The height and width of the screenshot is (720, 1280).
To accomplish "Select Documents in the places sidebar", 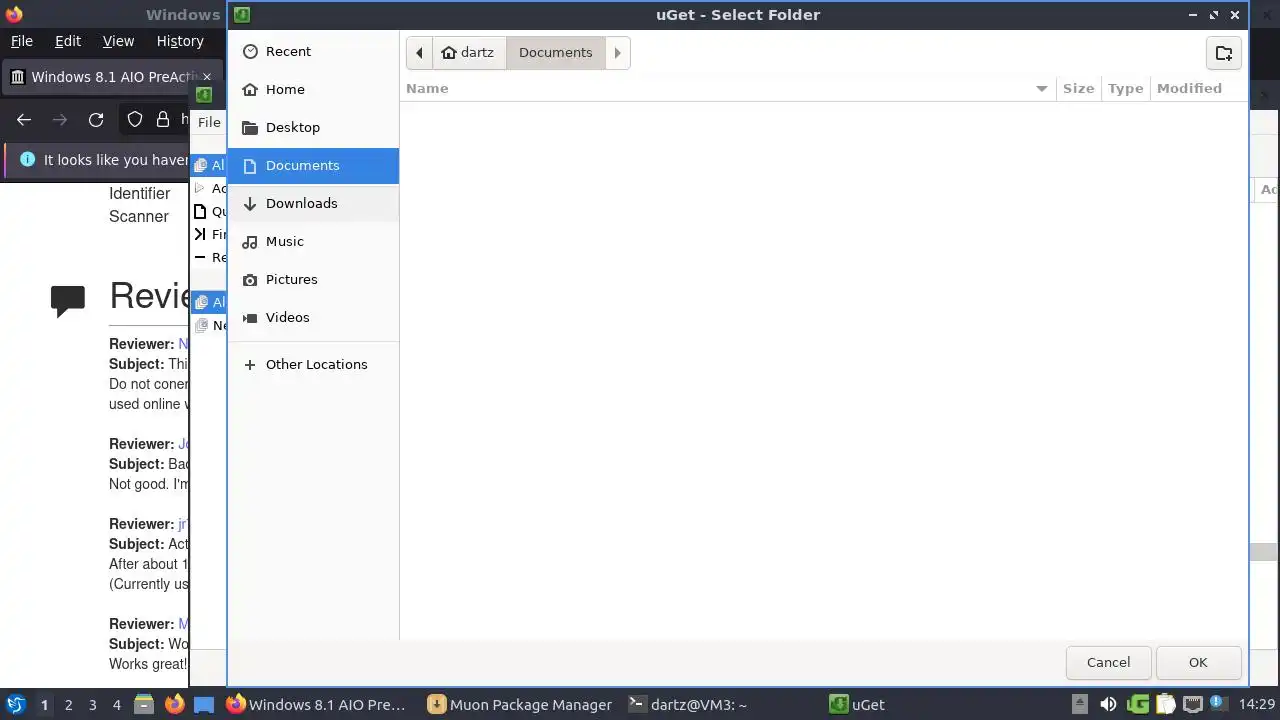I will 313,165.
